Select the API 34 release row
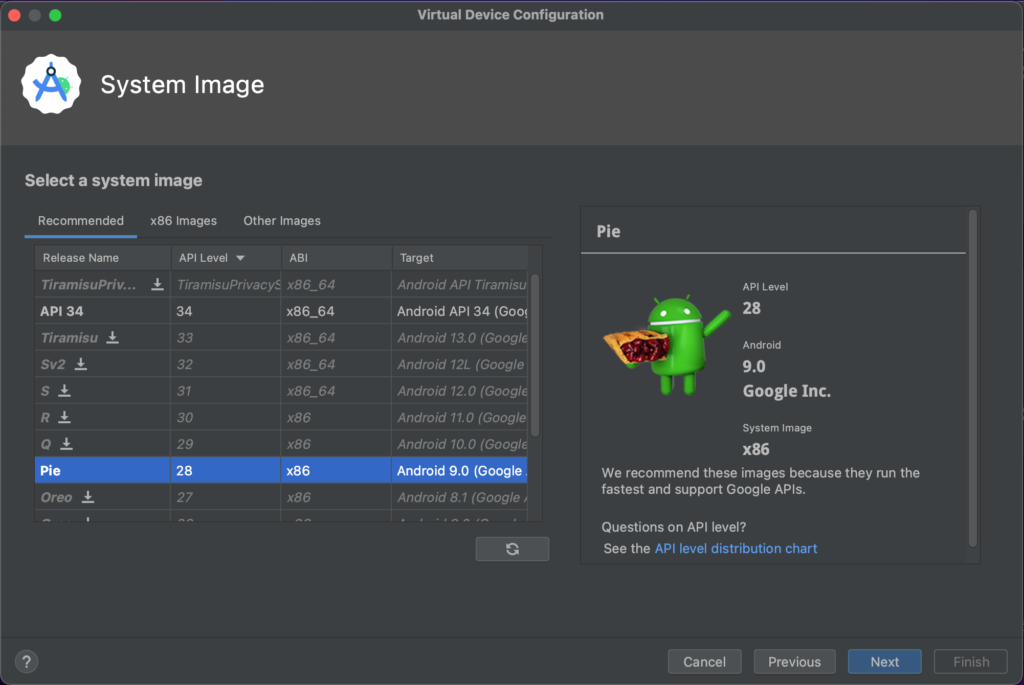The image size is (1024, 685). coord(281,311)
